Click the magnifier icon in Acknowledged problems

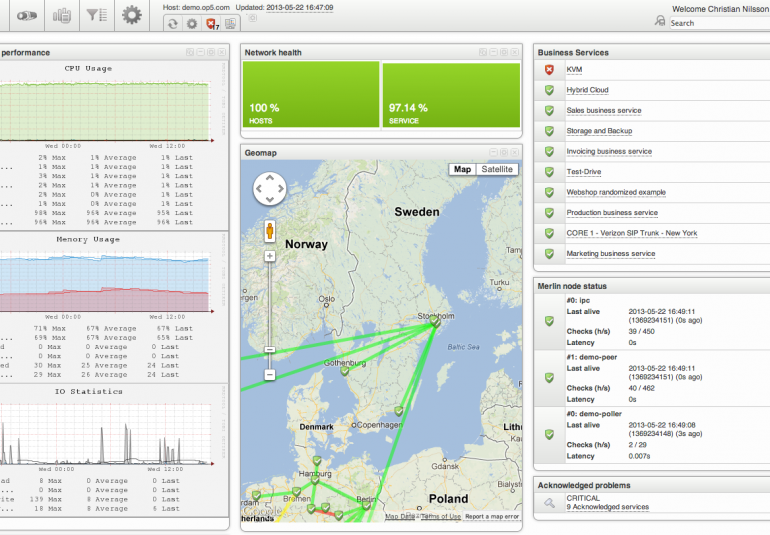click(549, 502)
